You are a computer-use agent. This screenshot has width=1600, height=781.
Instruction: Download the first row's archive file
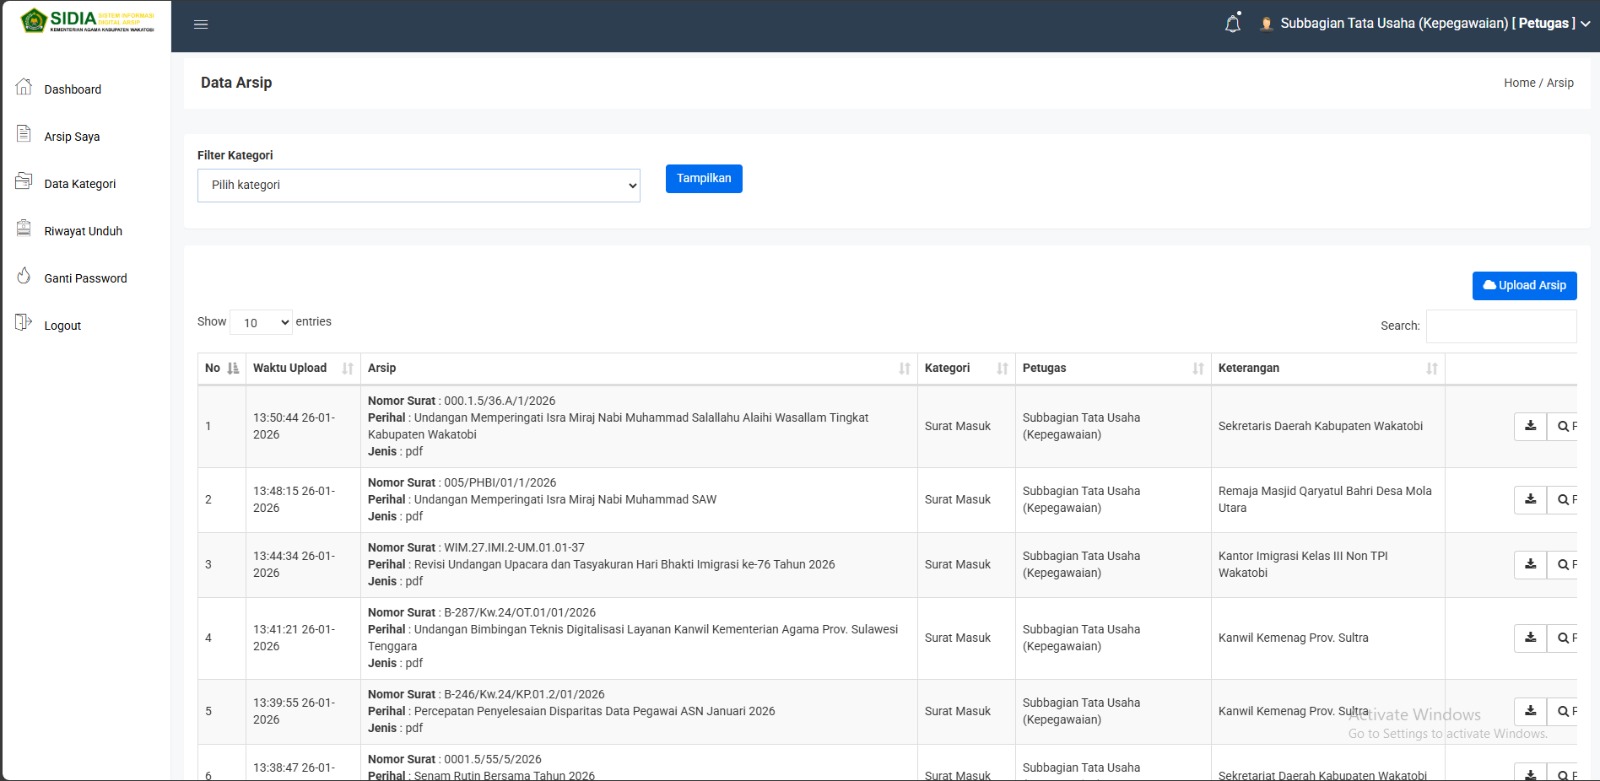coord(1530,426)
